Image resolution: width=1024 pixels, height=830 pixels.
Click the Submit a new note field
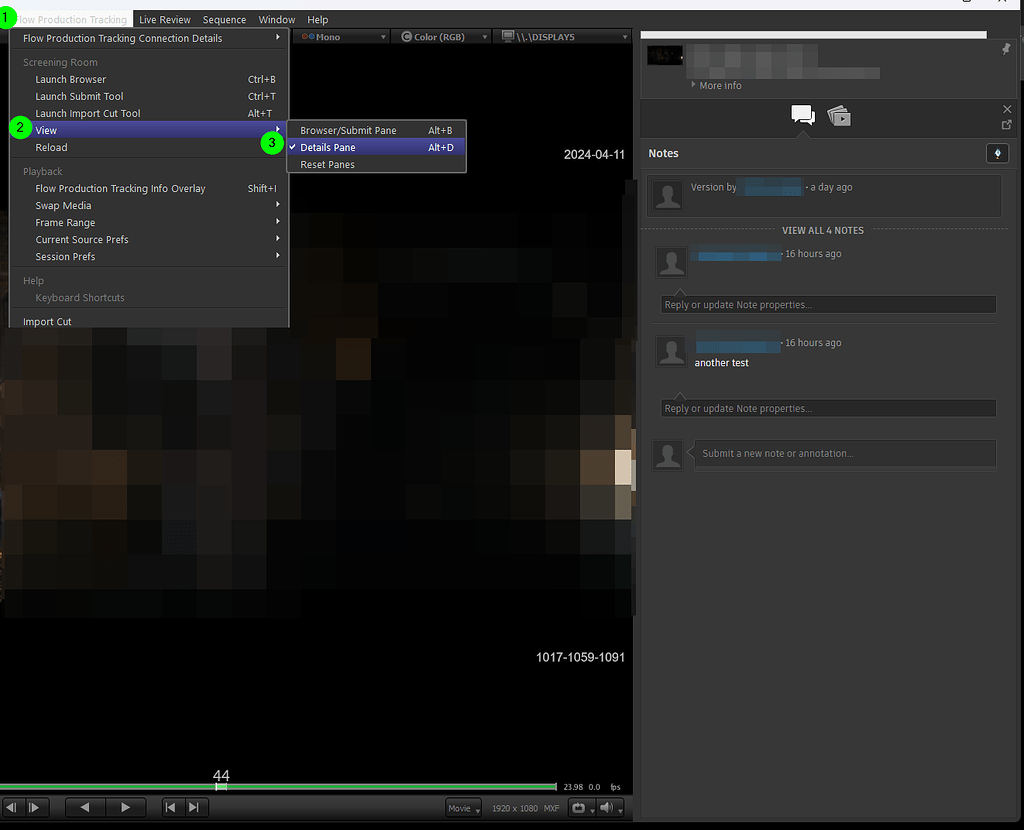point(845,455)
